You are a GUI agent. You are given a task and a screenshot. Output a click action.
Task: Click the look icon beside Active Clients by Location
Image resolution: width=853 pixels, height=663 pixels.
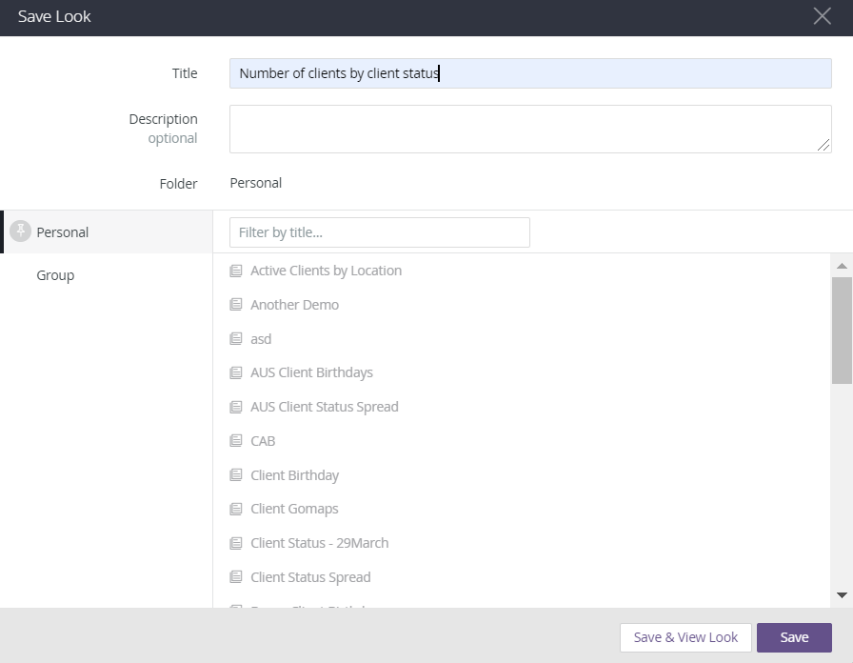(x=236, y=271)
